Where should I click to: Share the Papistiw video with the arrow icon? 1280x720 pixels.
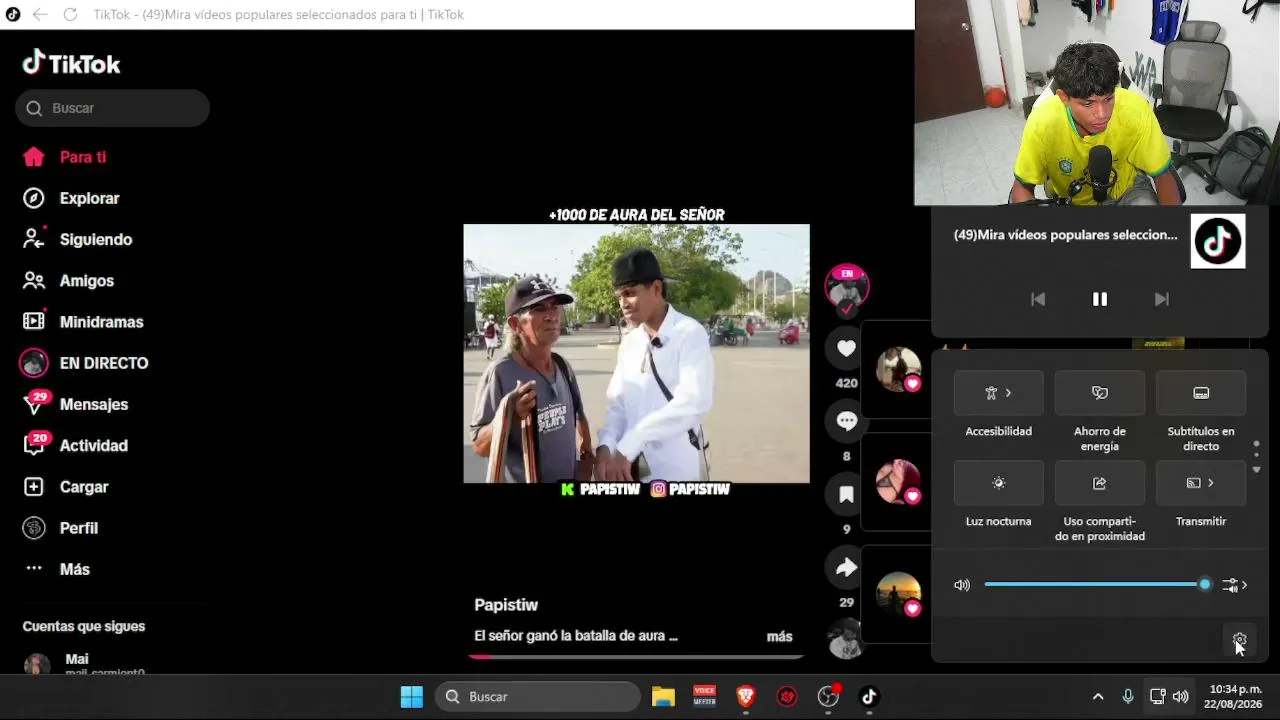(x=846, y=567)
